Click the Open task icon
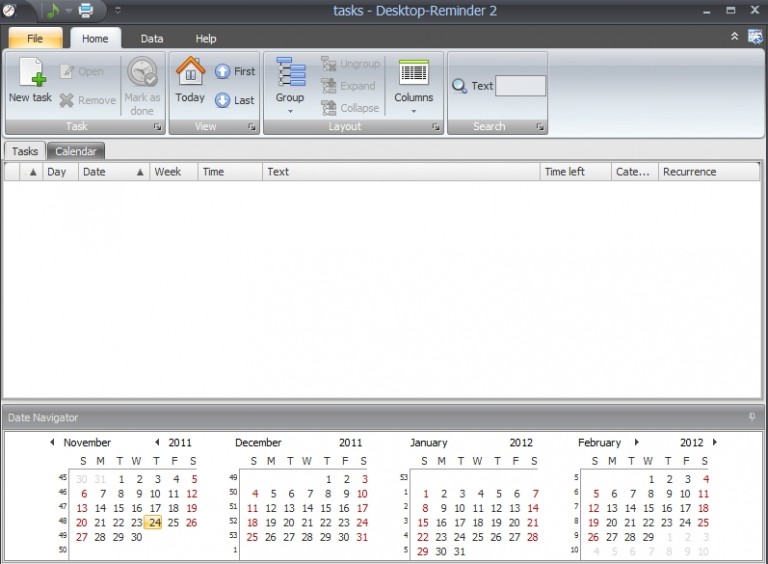This screenshot has width=768, height=564. click(67, 71)
